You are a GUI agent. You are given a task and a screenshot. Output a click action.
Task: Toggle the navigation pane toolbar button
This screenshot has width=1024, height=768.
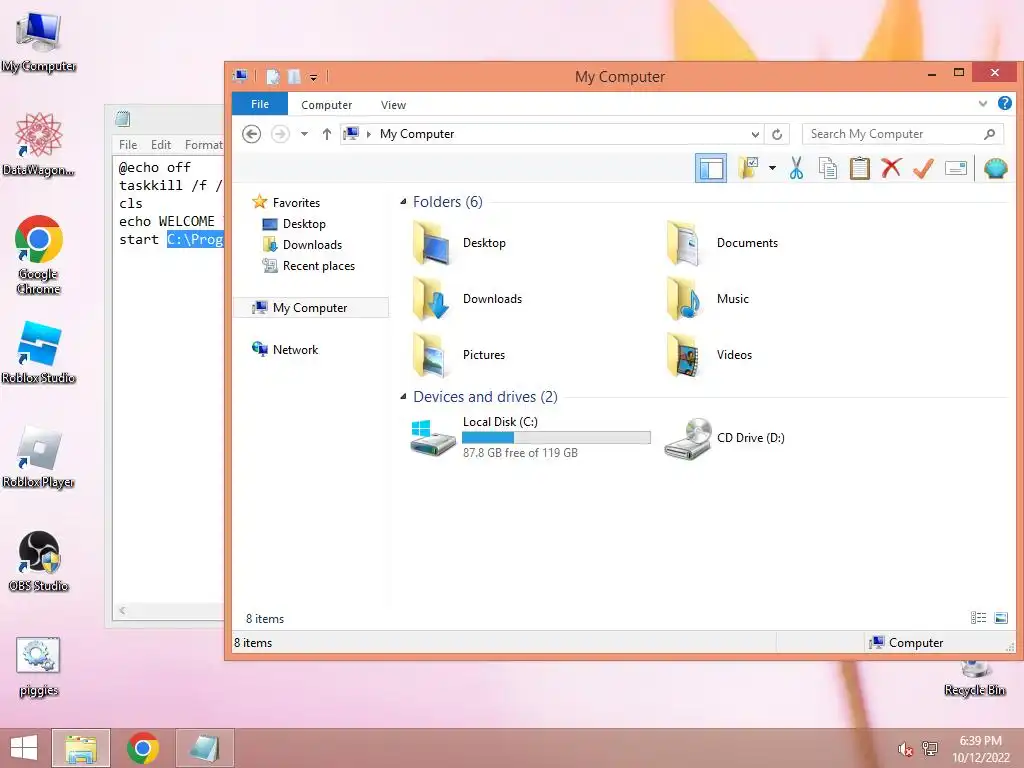[x=711, y=168]
